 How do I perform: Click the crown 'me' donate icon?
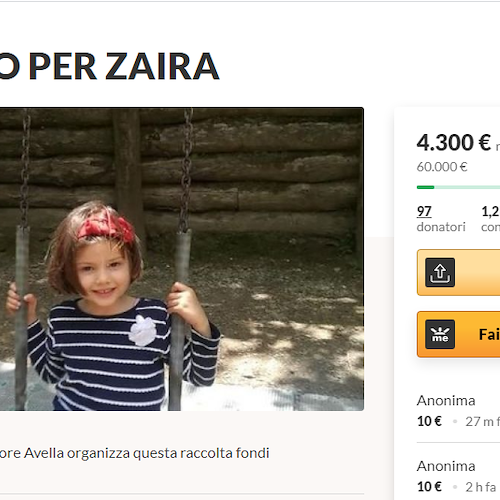click(x=440, y=334)
